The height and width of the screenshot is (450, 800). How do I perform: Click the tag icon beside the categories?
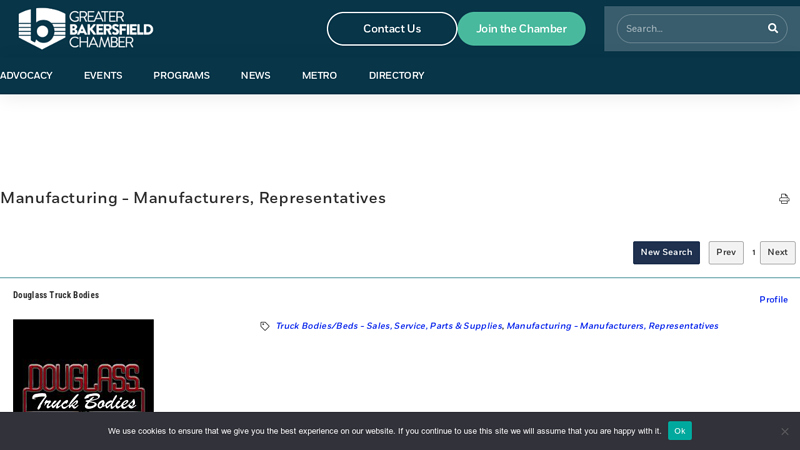265,326
